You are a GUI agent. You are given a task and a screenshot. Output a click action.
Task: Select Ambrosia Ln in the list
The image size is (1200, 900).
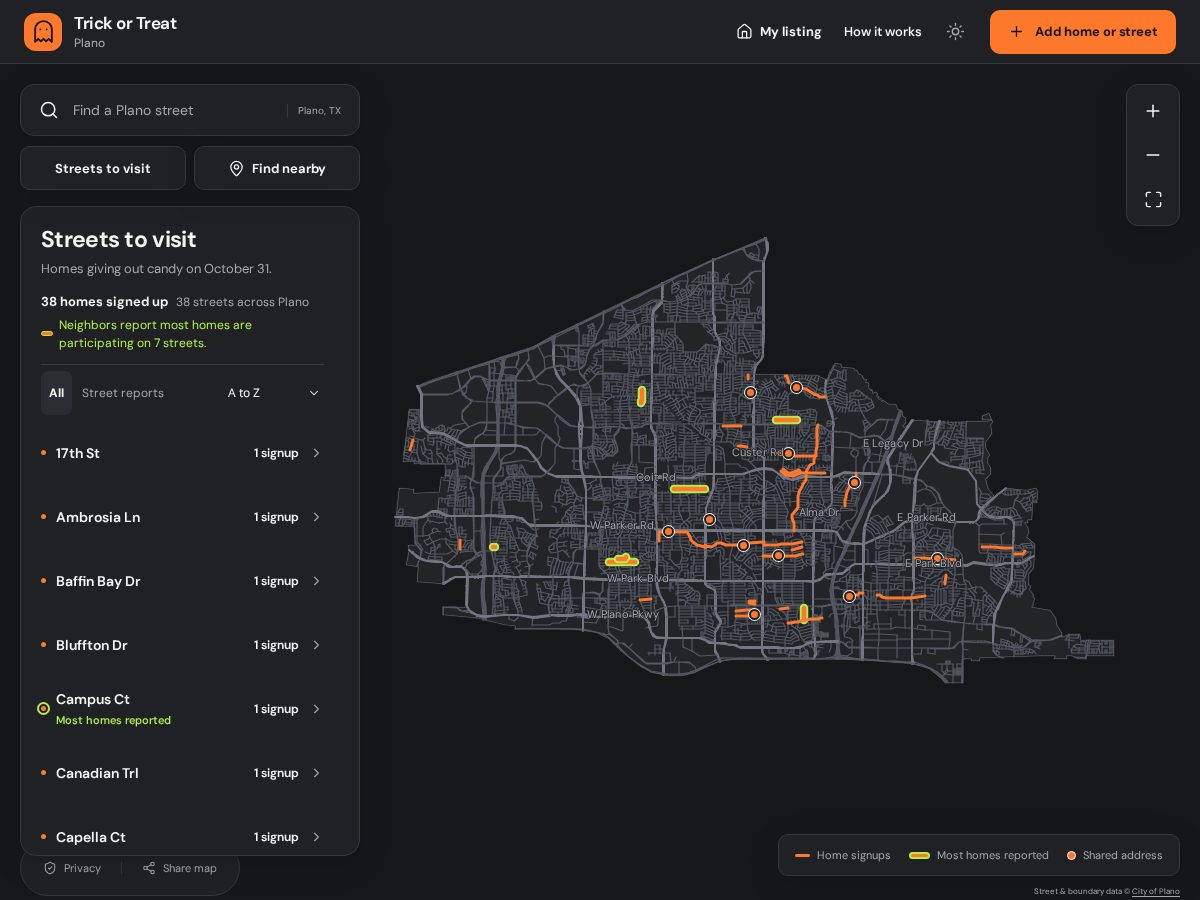pos(182,517)
